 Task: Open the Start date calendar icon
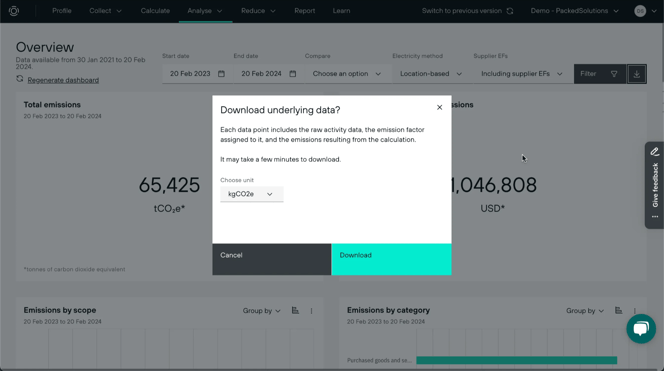coord(221,74)
